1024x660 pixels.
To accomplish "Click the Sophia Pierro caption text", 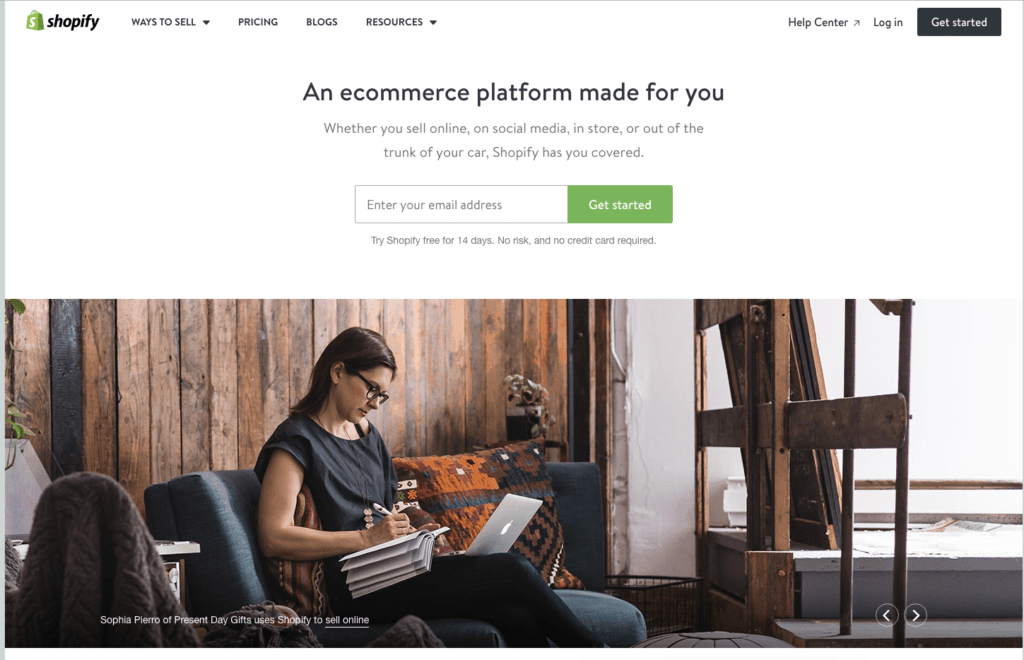I will click(x=234, y=620).
